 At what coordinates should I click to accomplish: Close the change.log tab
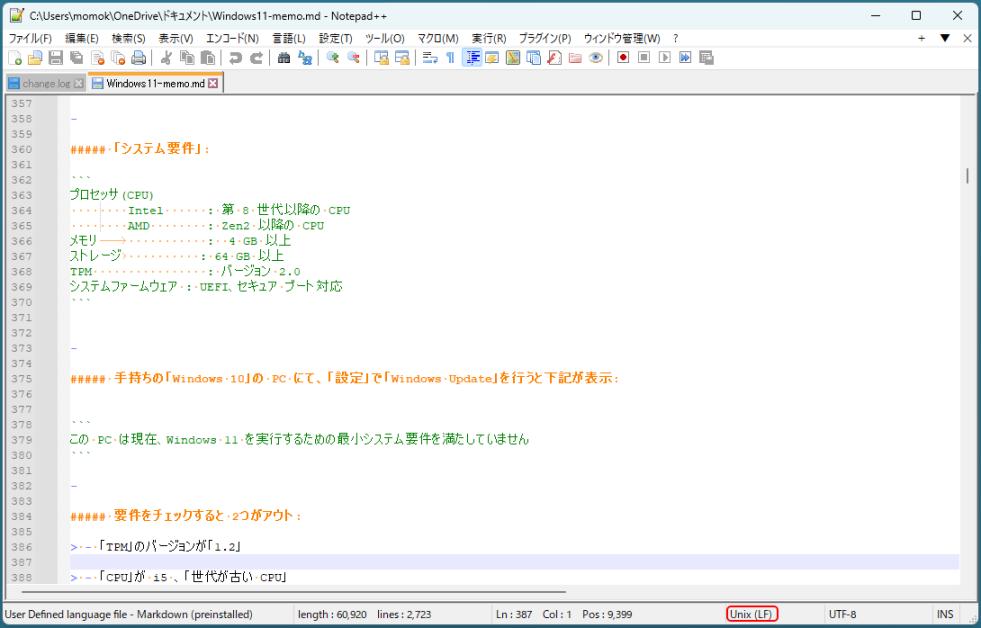point(78,83)
